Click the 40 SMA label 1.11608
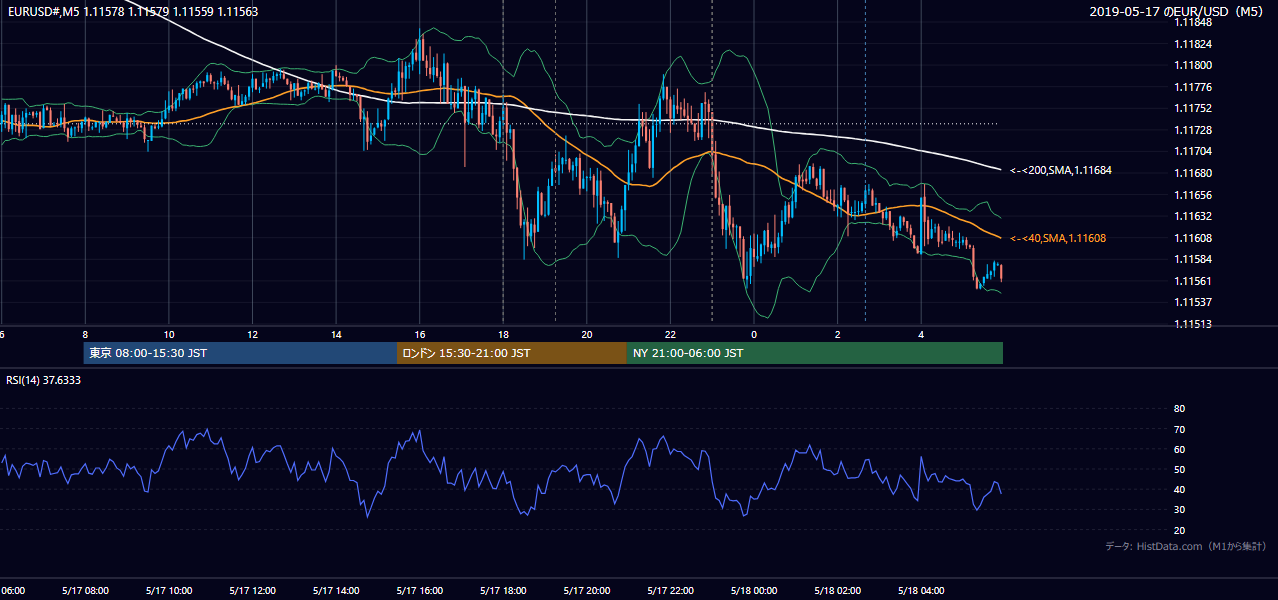Viewport: 1278px width, 600px height. point(1058,238)
